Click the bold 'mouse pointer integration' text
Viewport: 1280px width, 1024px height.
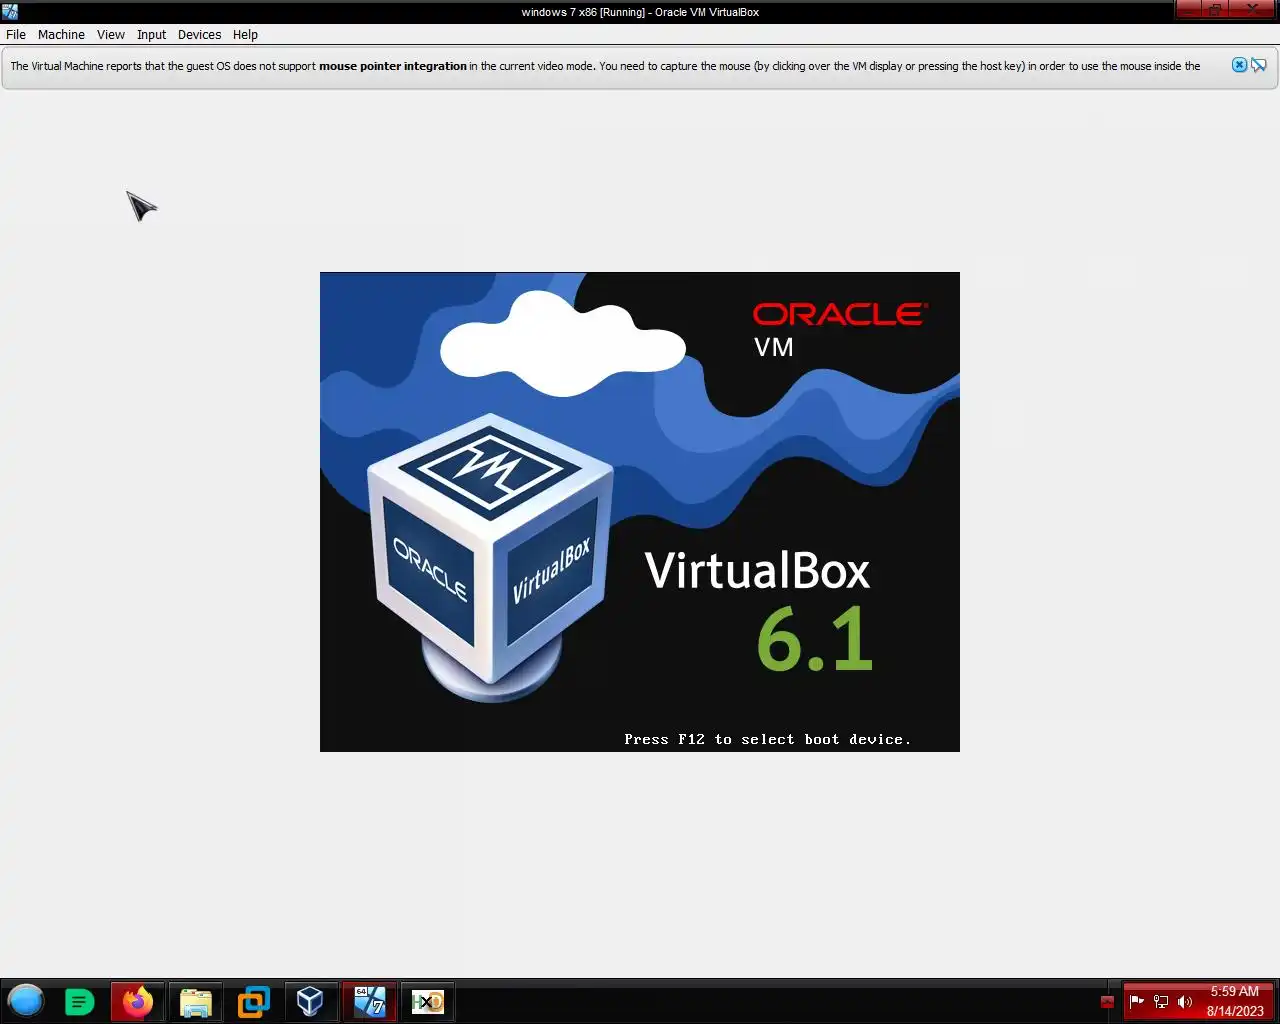click(393, 66)
